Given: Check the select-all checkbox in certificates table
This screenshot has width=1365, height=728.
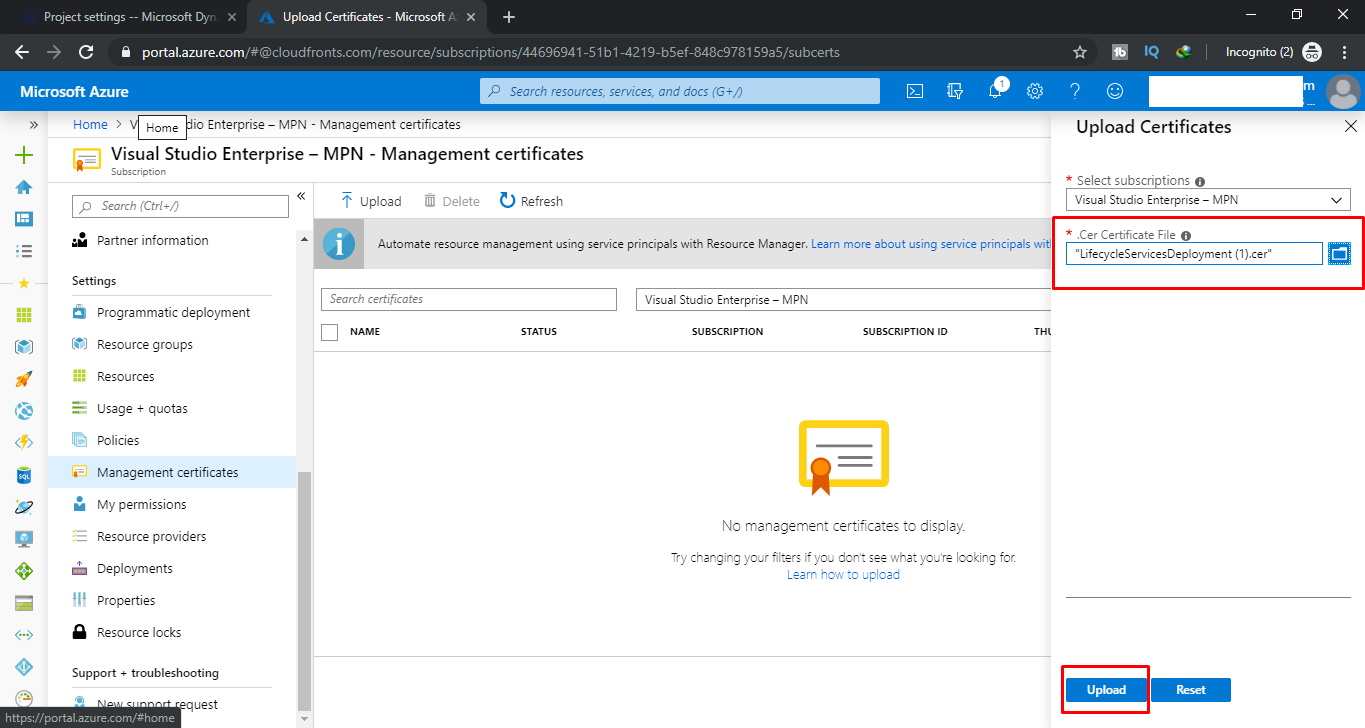Looking at the screenshot, I should click(x=330, y=332).
